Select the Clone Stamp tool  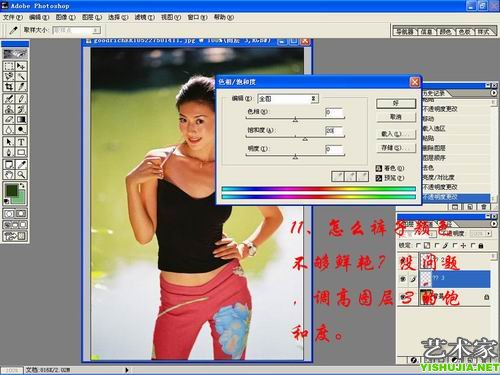point(9,109)
